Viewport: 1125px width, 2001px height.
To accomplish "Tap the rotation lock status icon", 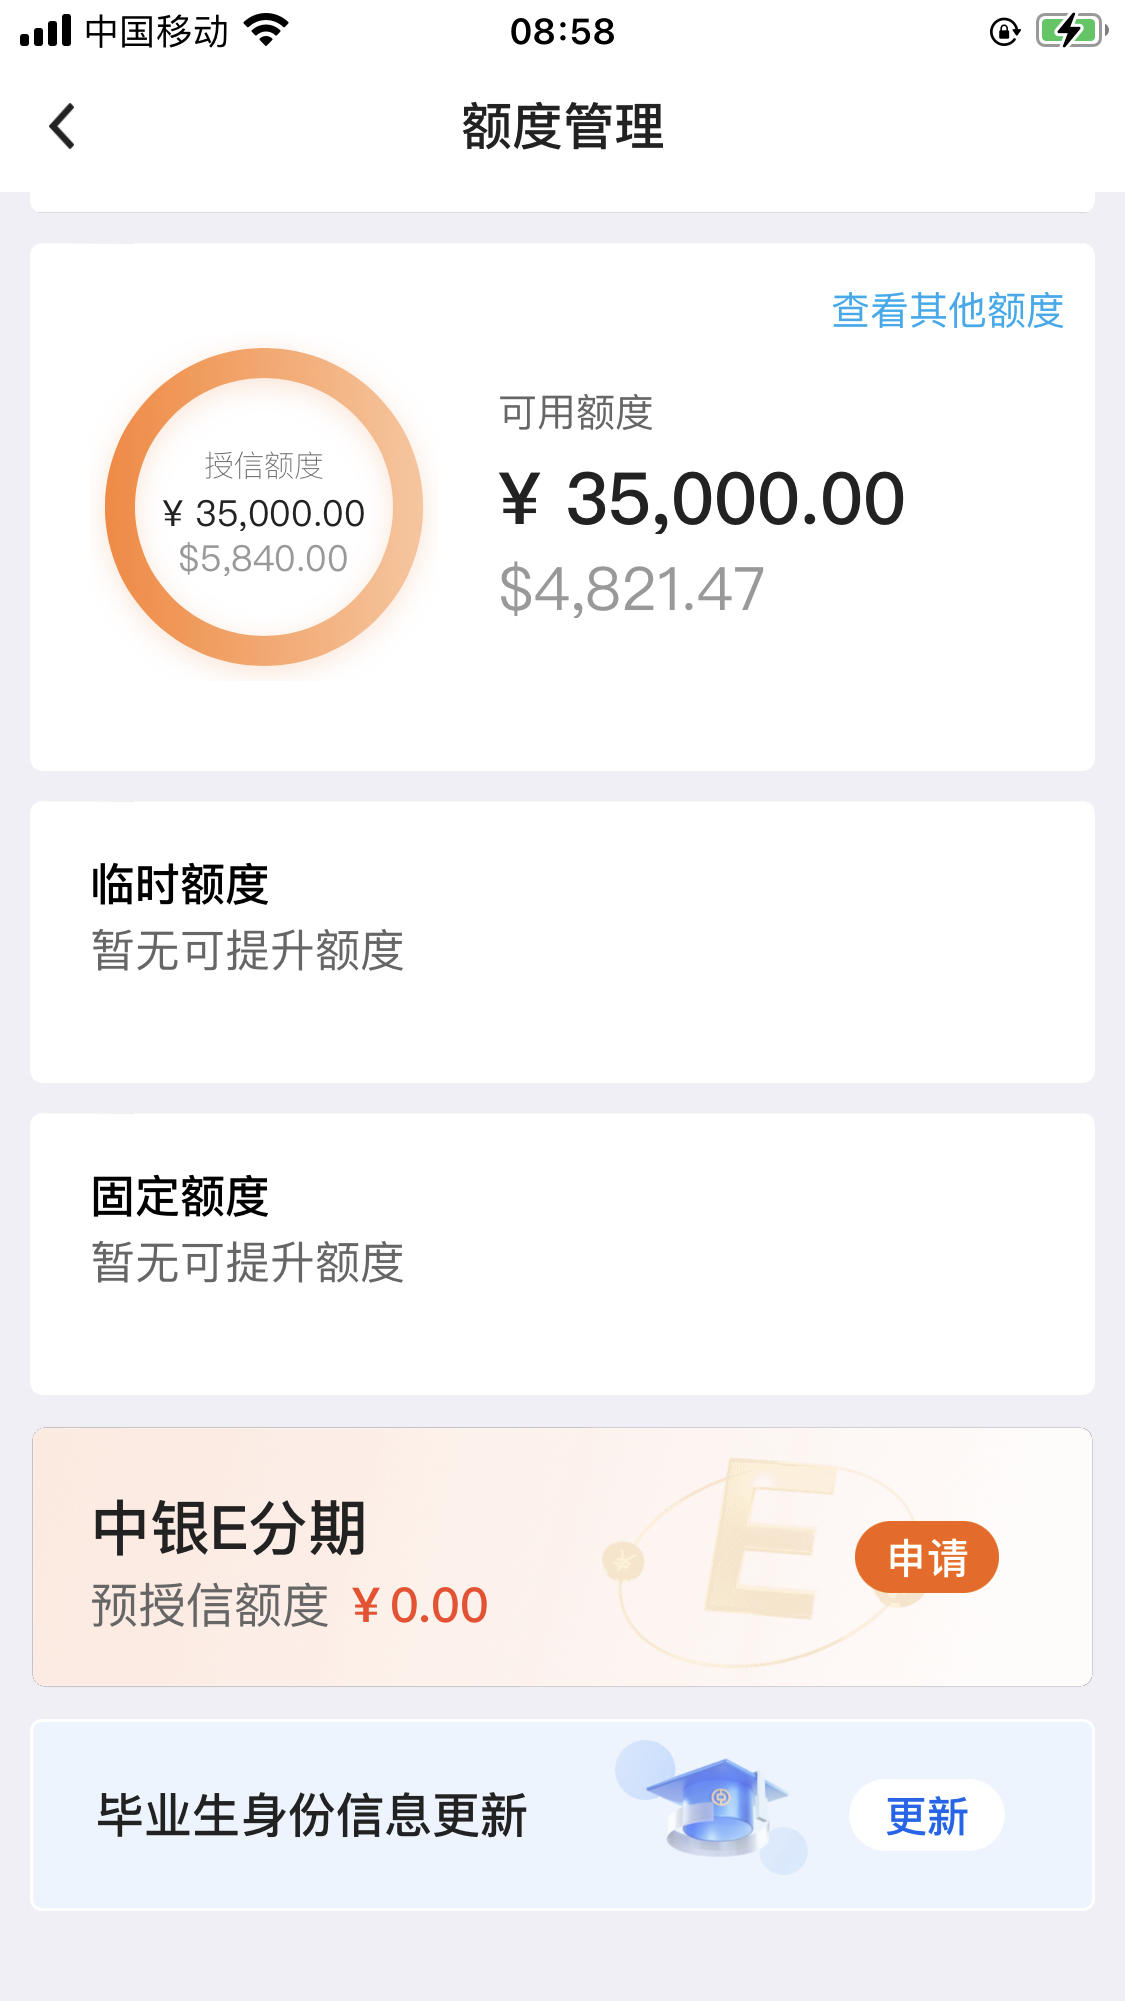I will tap(1004, 32).
